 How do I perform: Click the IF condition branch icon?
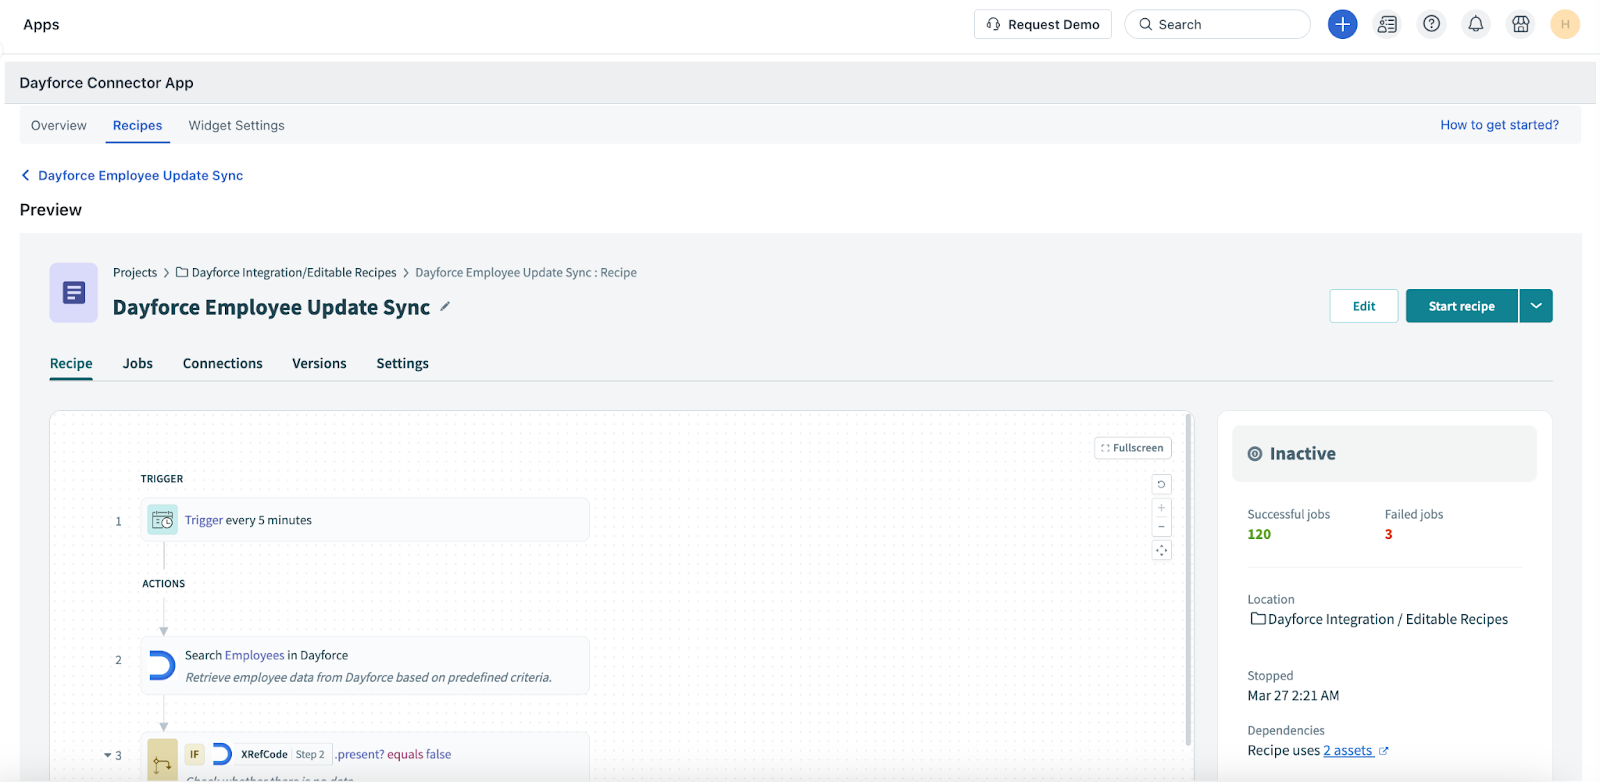(x=162, y=763)
